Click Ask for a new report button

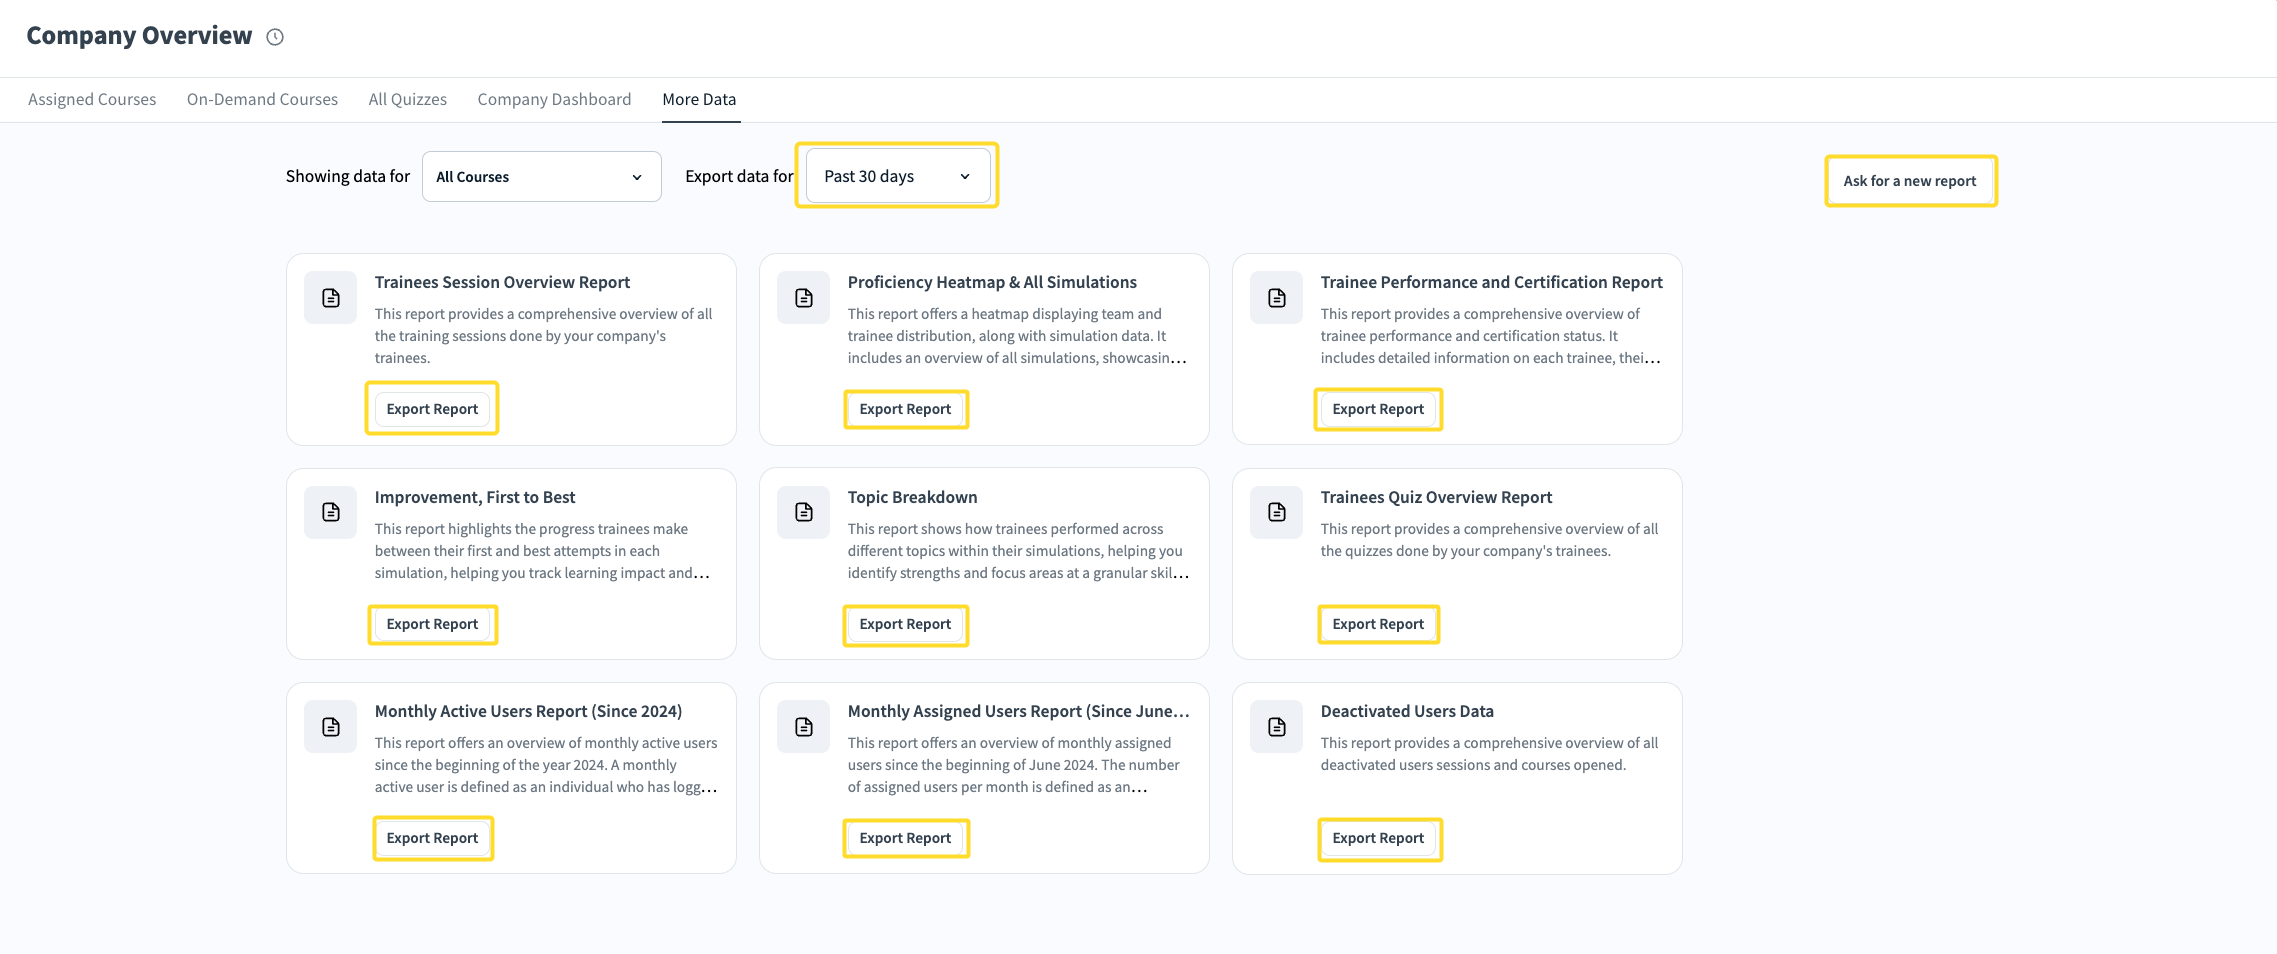[1909, 181]
